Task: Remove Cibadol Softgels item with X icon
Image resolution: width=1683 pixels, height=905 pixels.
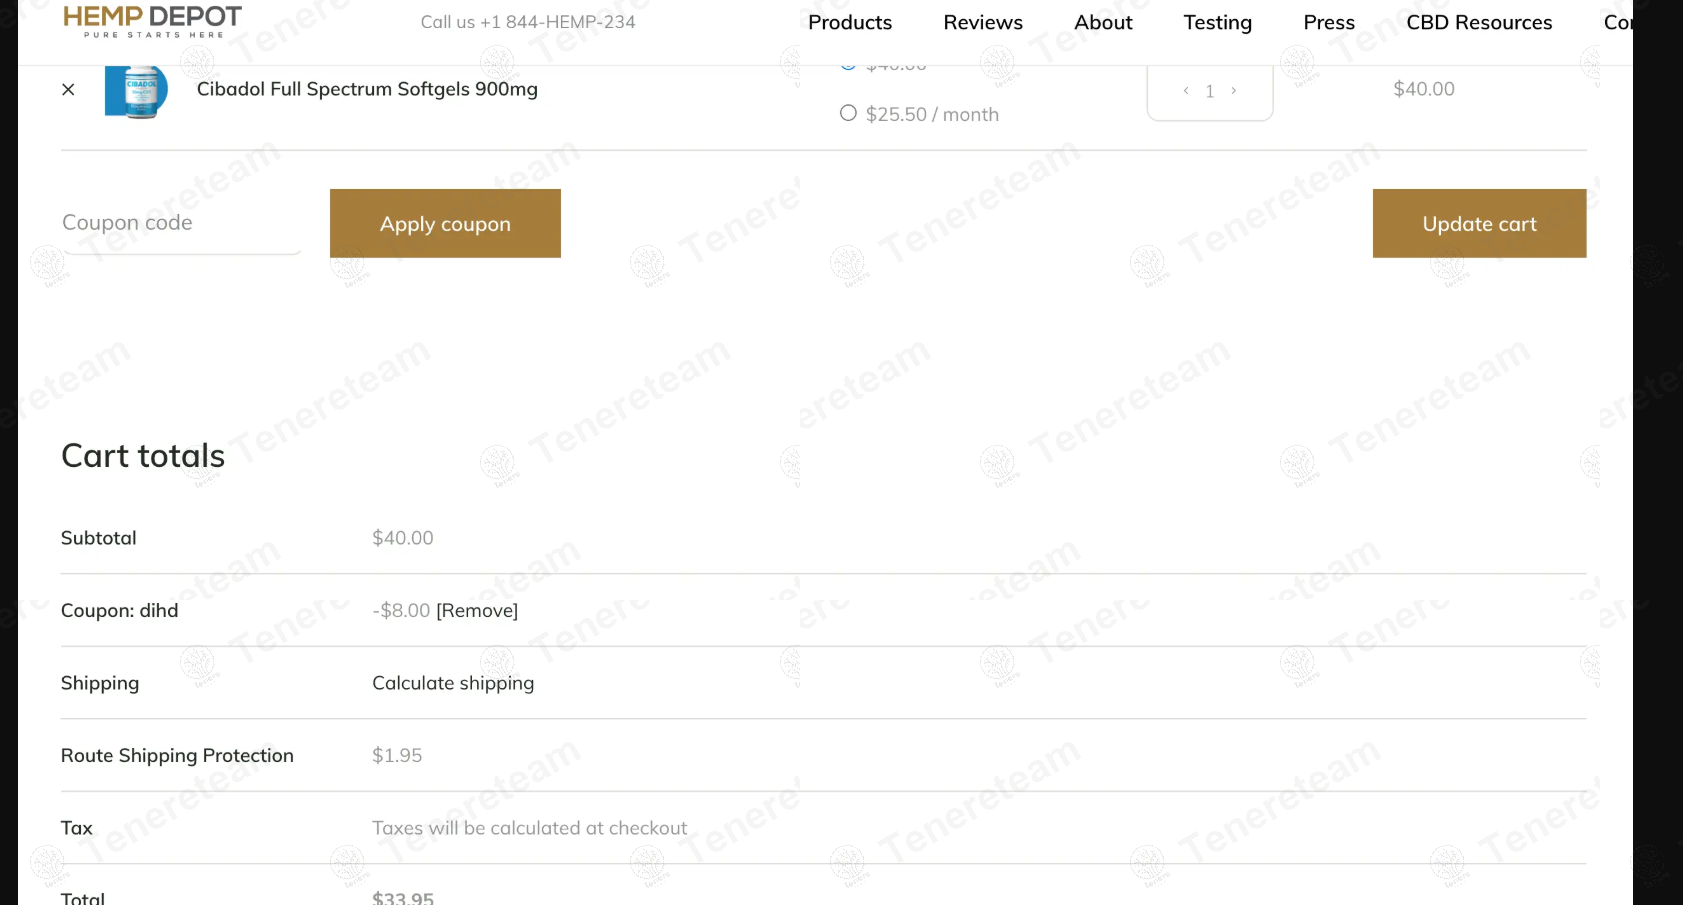Action: [x=68, y=89]
